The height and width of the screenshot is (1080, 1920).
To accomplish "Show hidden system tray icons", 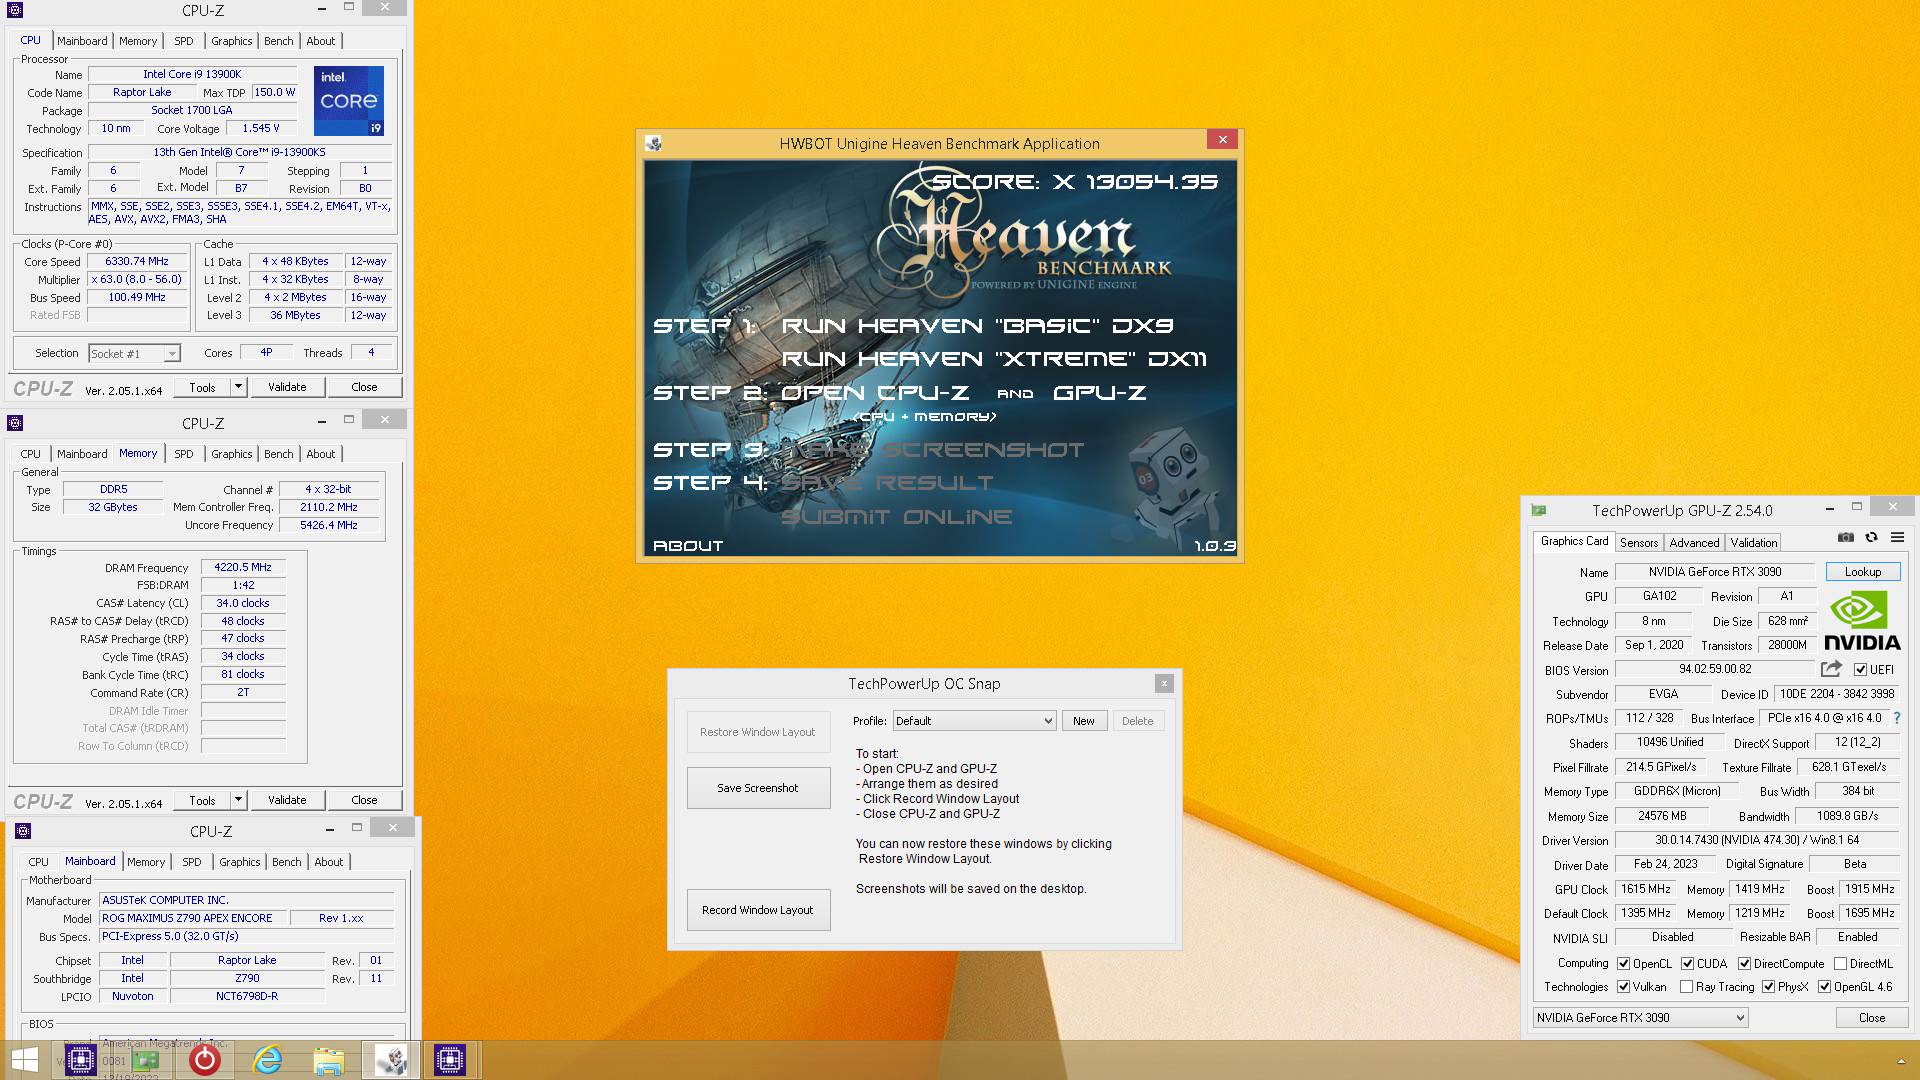I will point(1901,1061).
